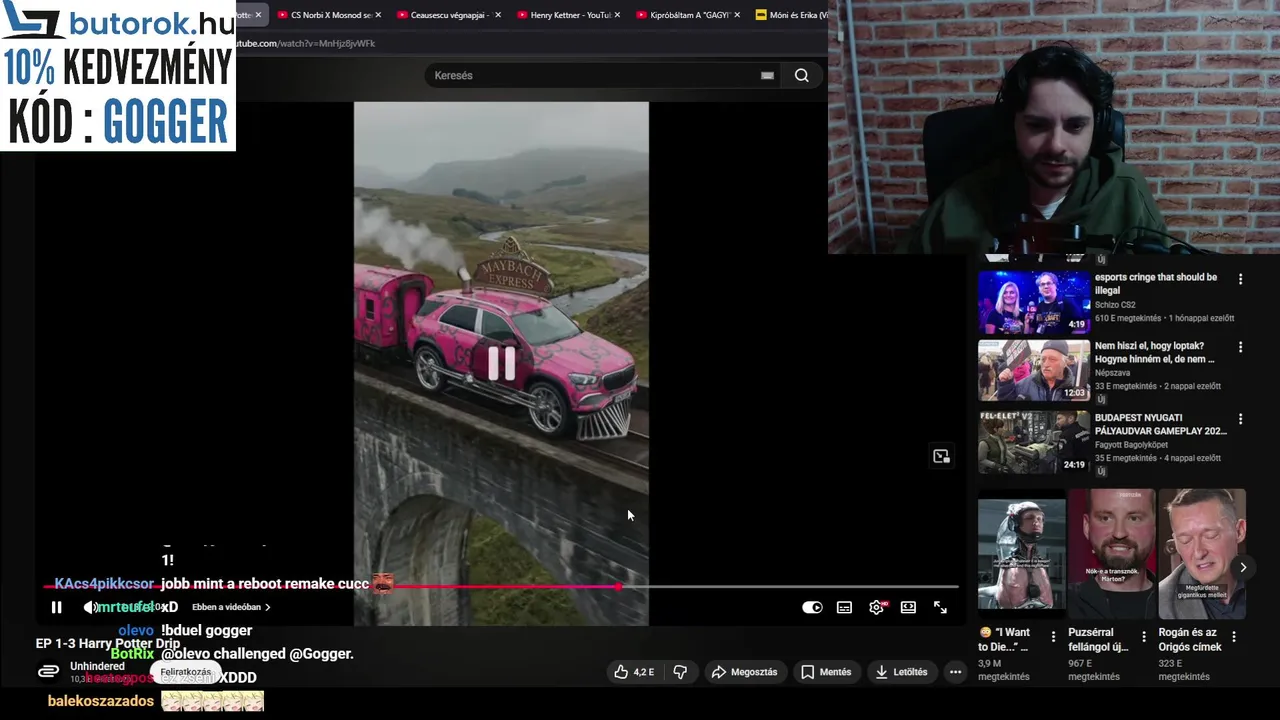Open options menu for 'BUDAPEST NYUGATI' video
This screenshot has height=720, width=1280.
(x=1240, y=419)
